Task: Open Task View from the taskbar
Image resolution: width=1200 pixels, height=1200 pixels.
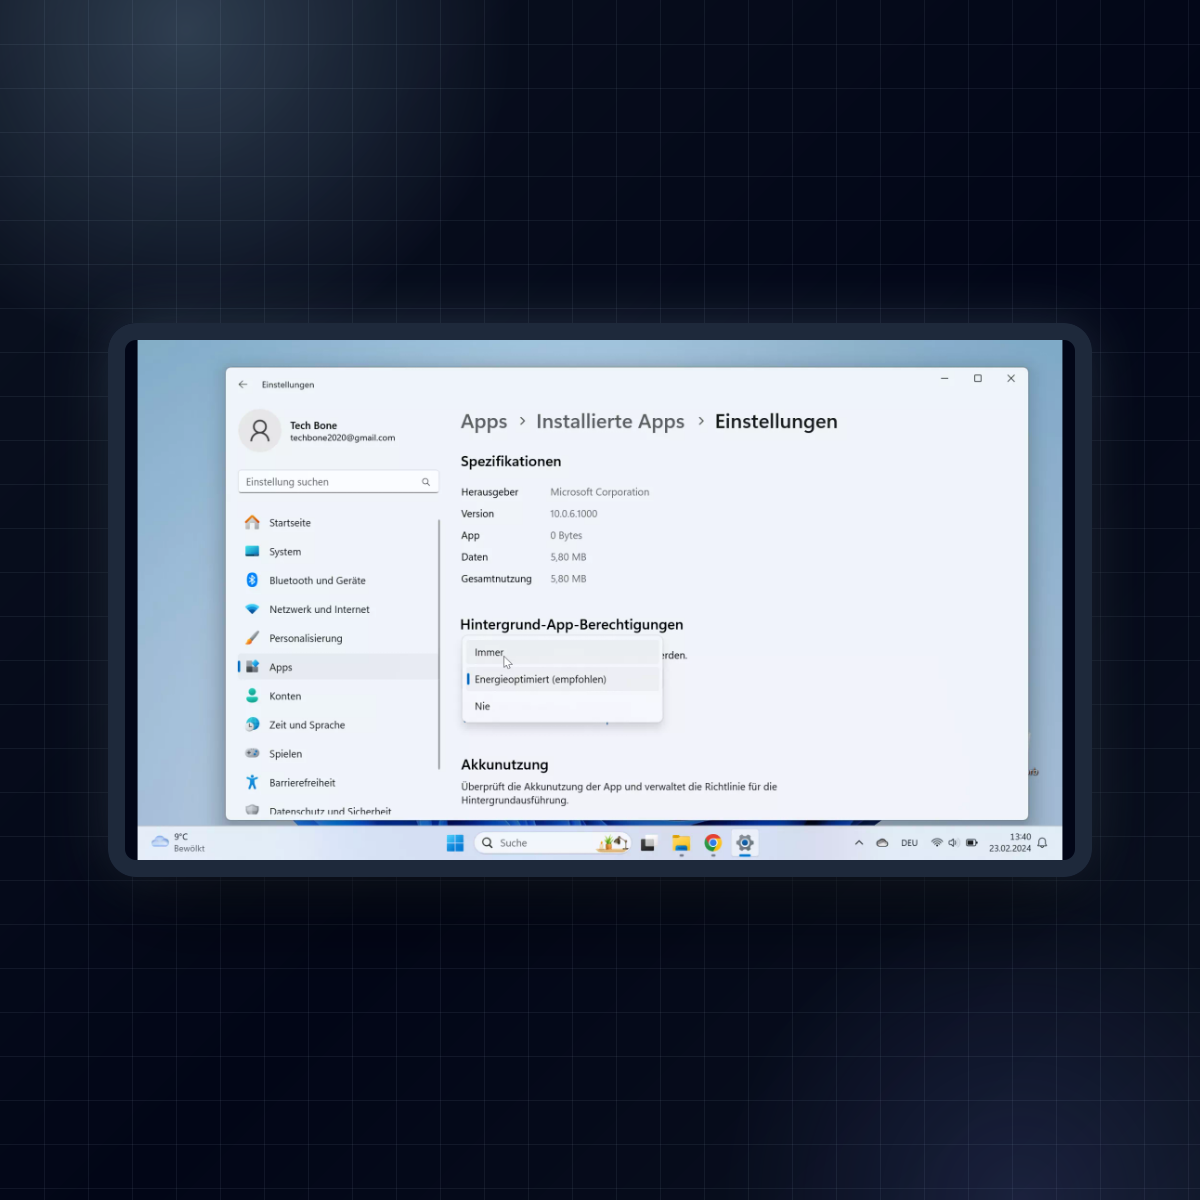Action: 648,843
